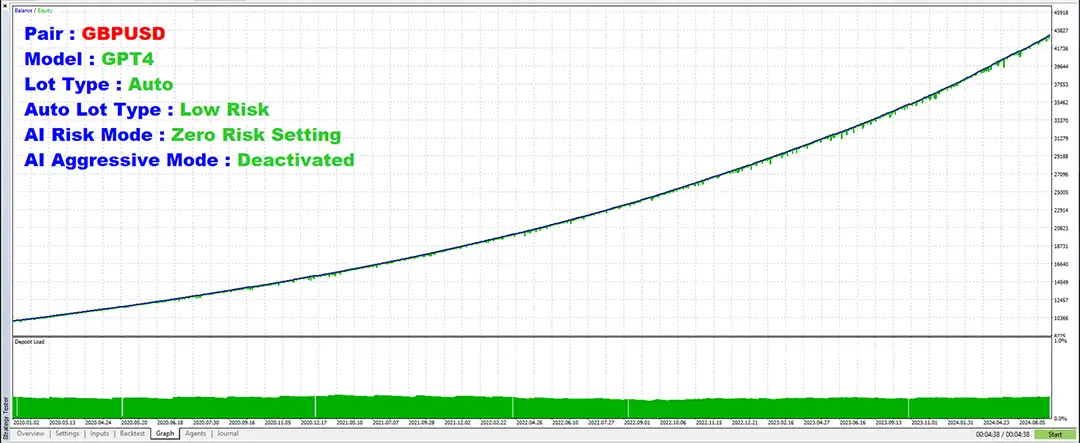
Task: Go to the Backtest tab
Action: 133,434
